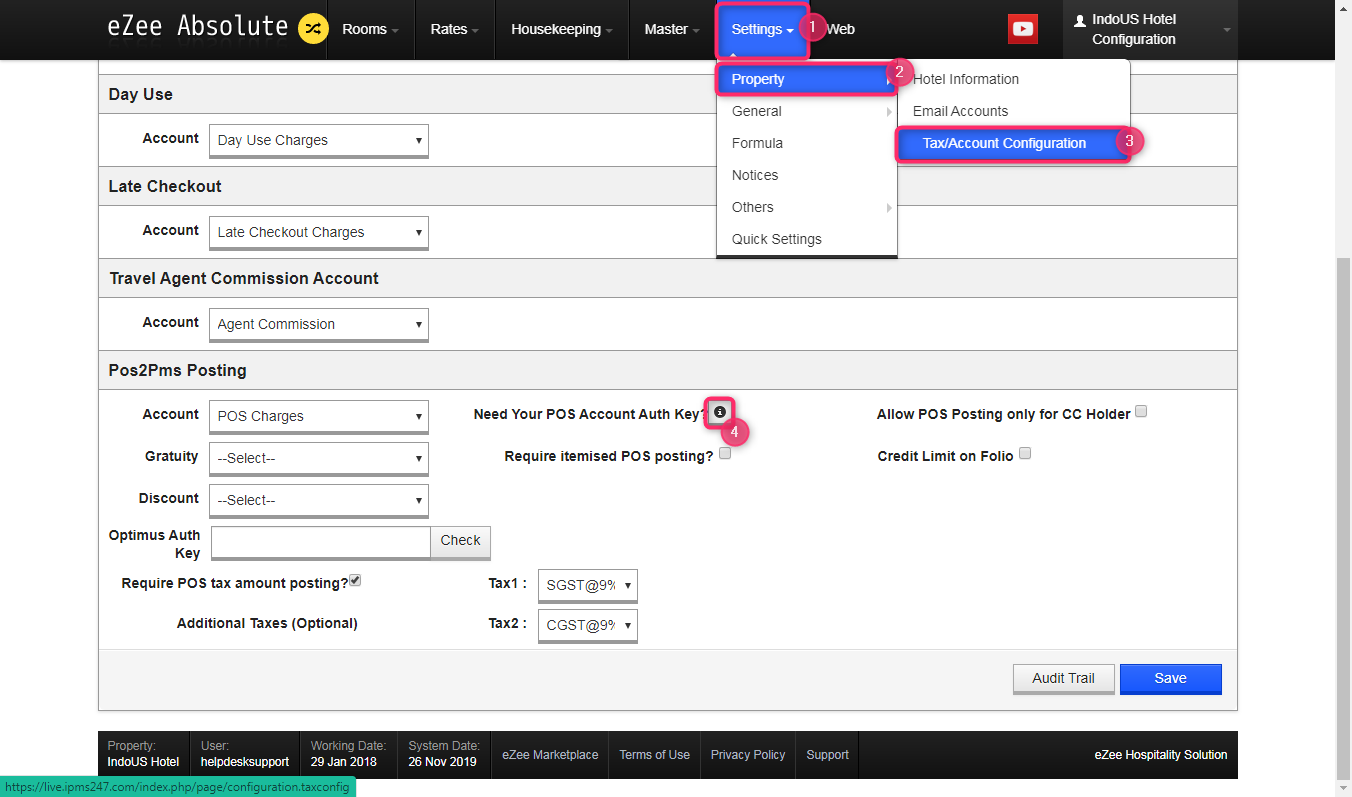Screen dimensions: 1352x797
Task: Open the eZee Marketplace footer link
Action: 550,755
